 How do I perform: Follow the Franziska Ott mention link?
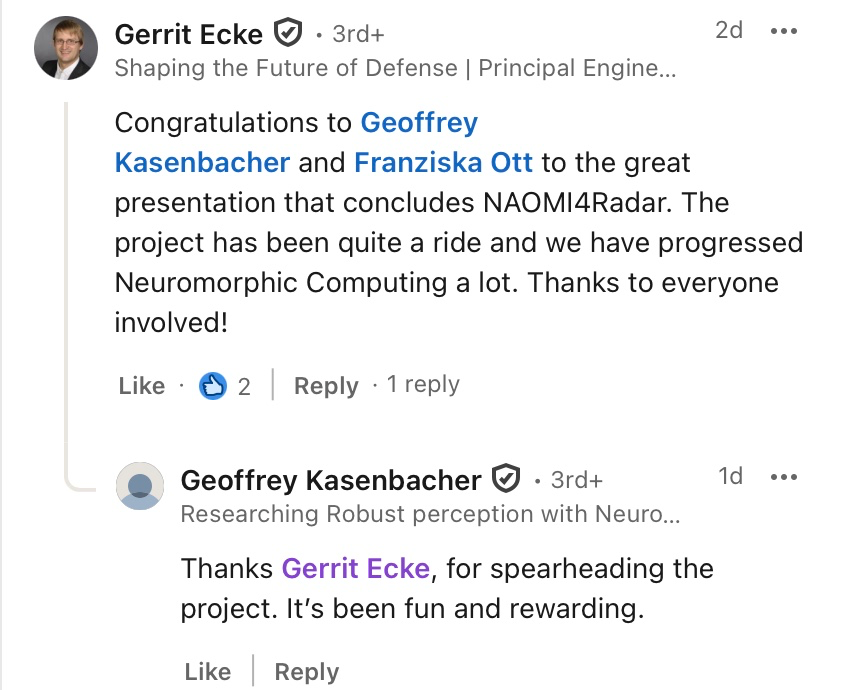coord(444,162)
